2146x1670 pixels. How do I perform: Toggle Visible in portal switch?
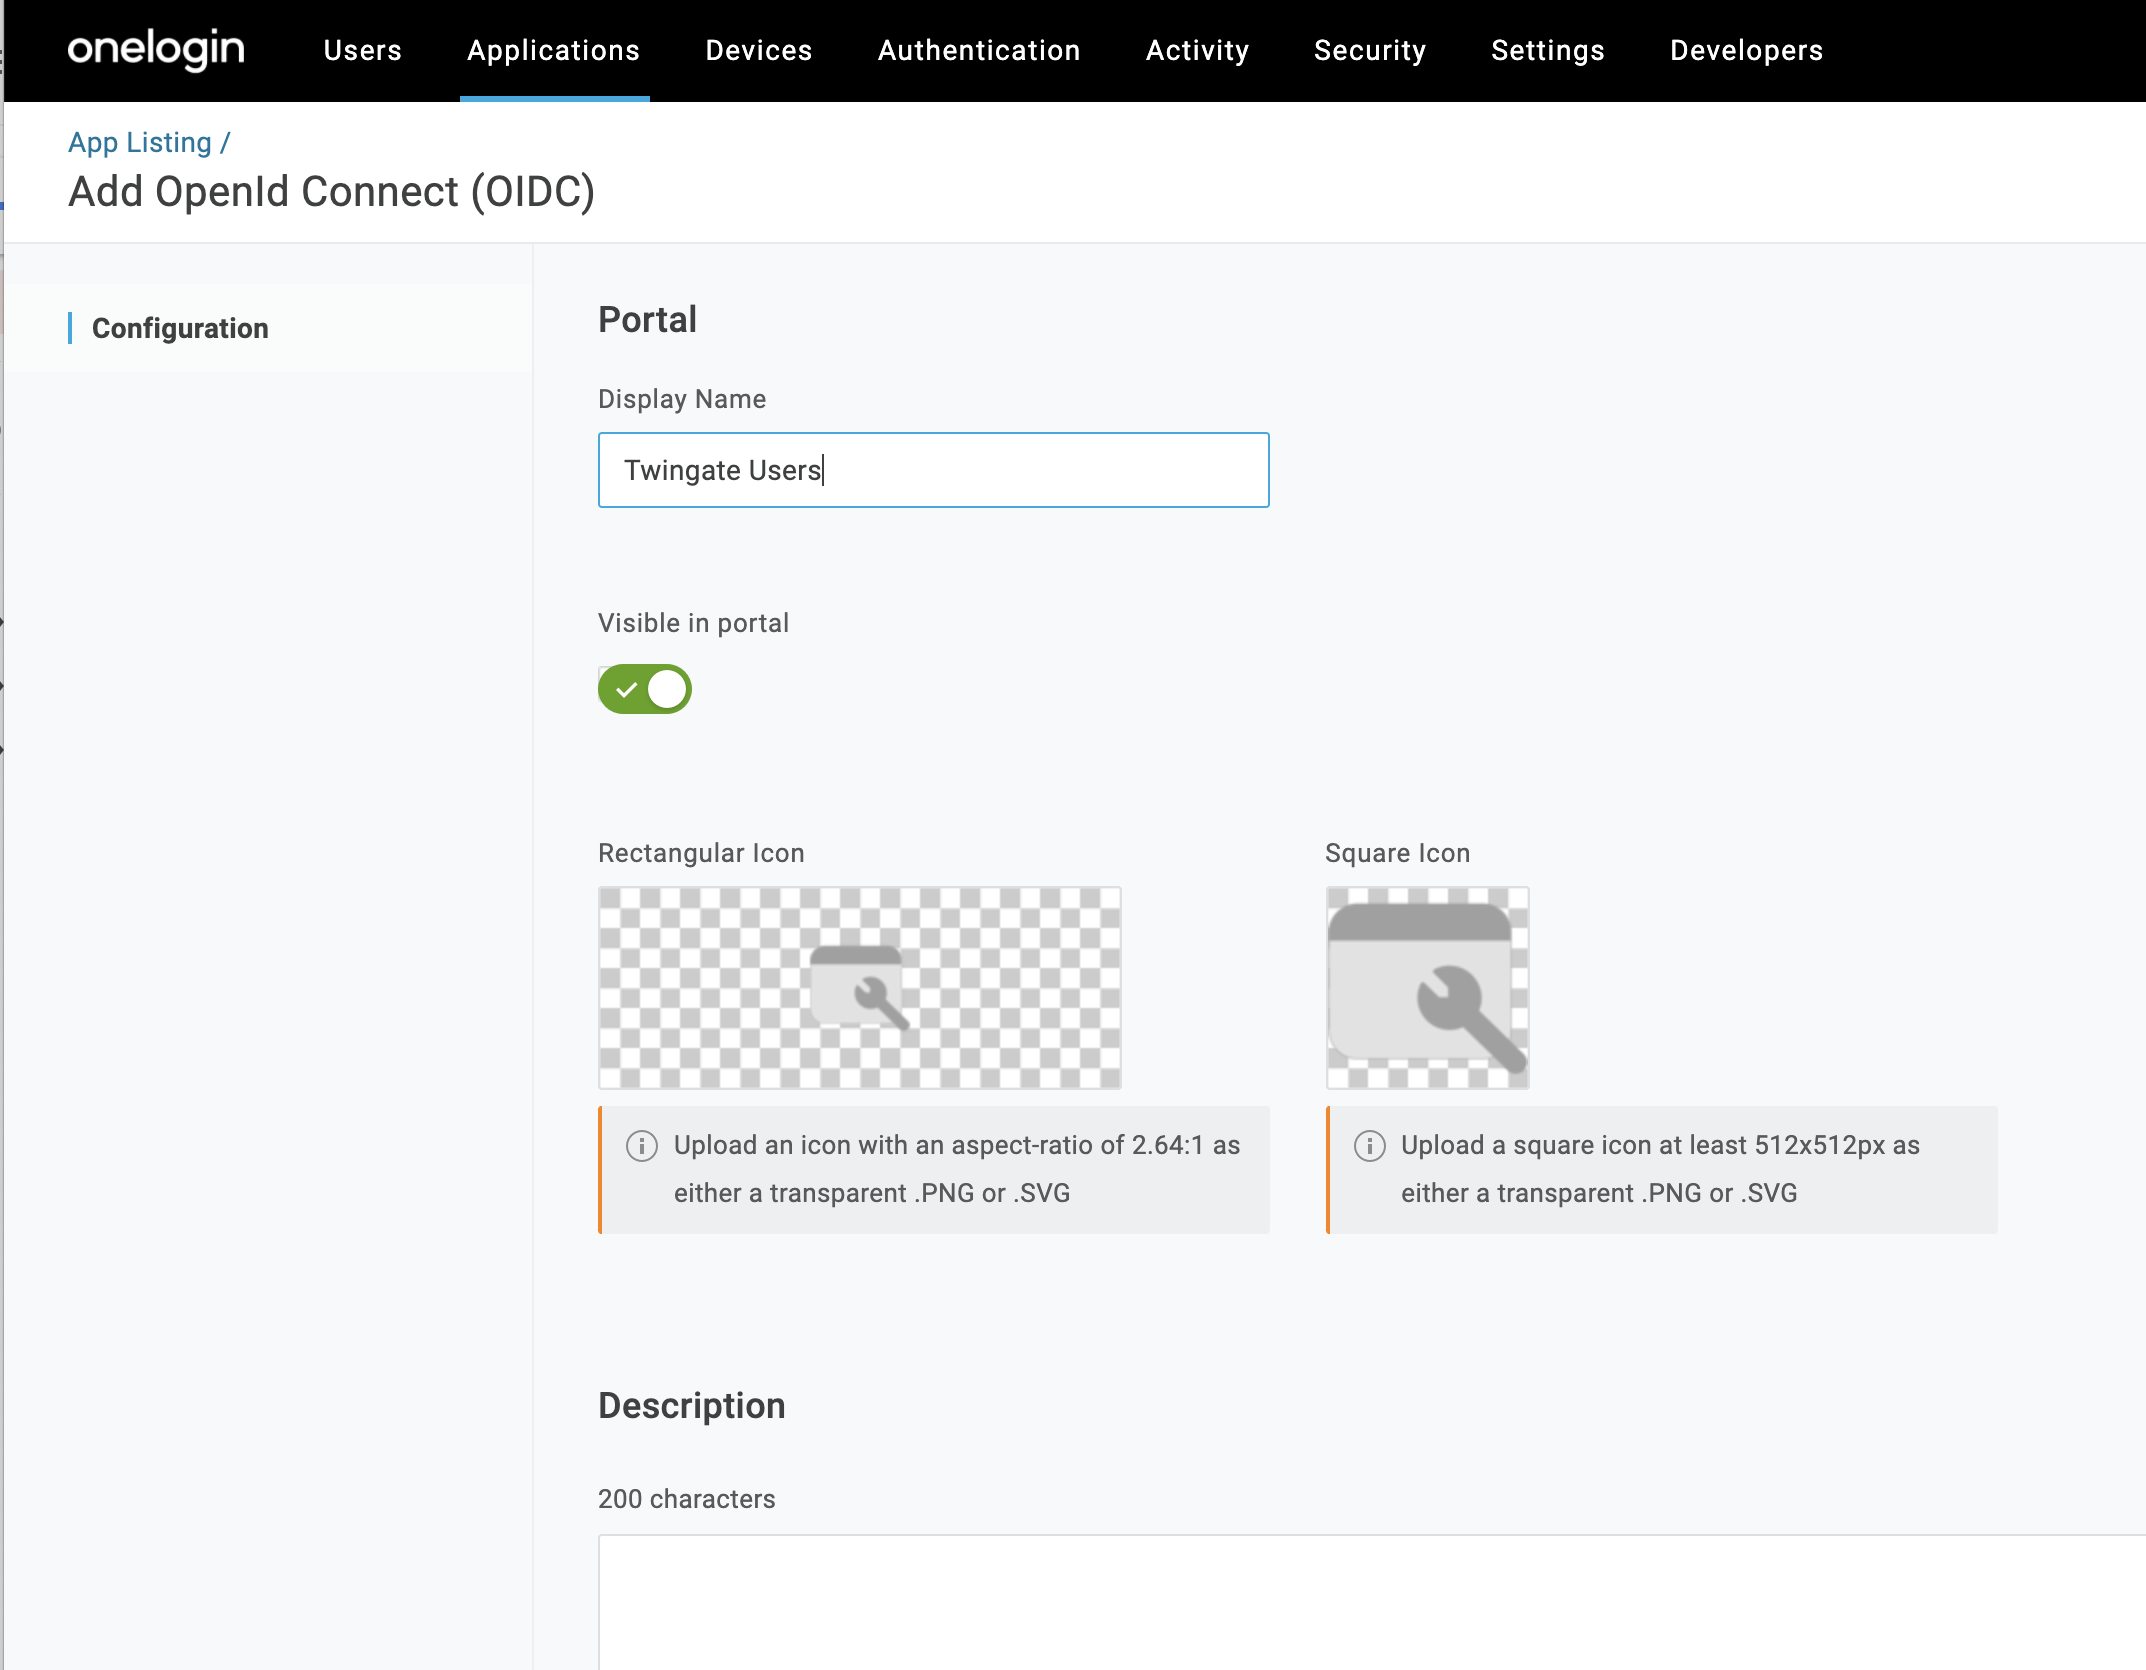point(645,689)
